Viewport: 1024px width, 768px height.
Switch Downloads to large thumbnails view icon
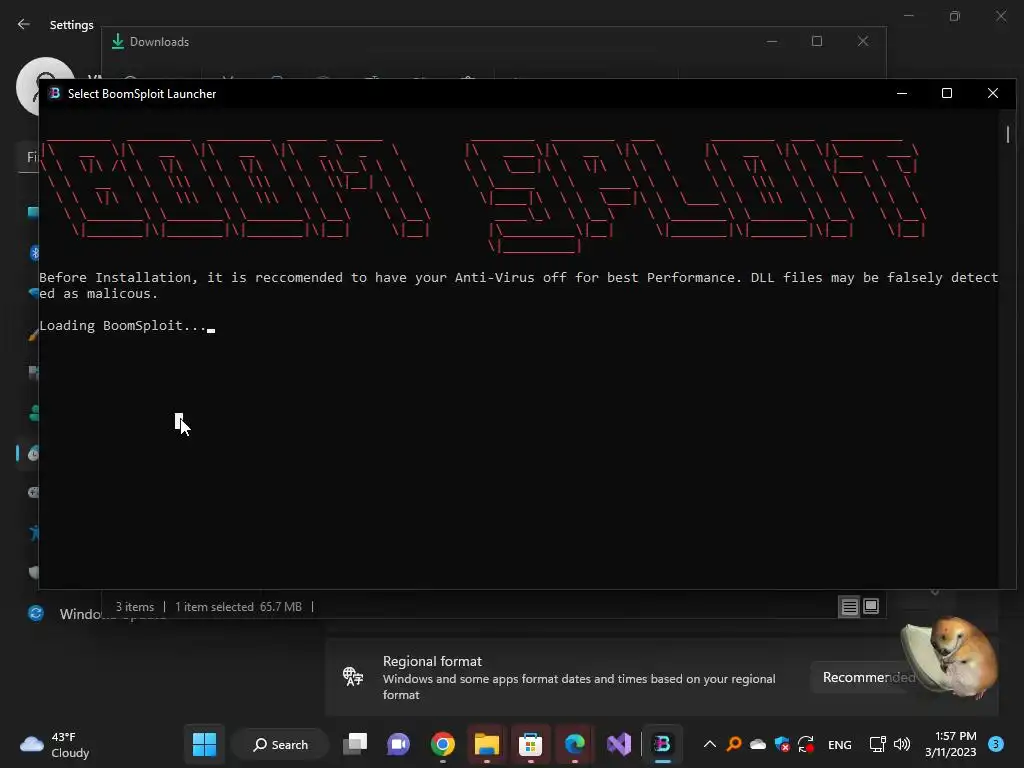(x=871, y=607)
